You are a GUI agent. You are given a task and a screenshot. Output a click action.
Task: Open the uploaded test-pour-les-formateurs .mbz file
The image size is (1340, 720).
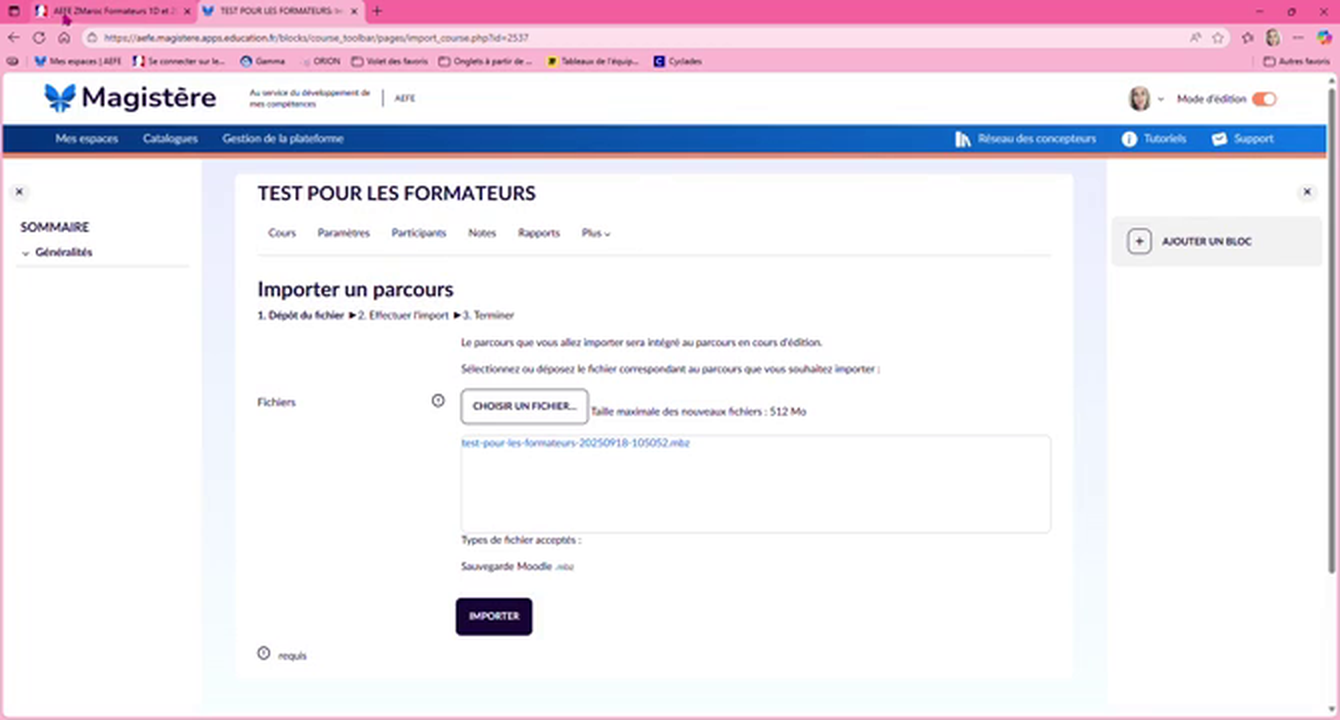pyautogui.click(x=575, y=442)
